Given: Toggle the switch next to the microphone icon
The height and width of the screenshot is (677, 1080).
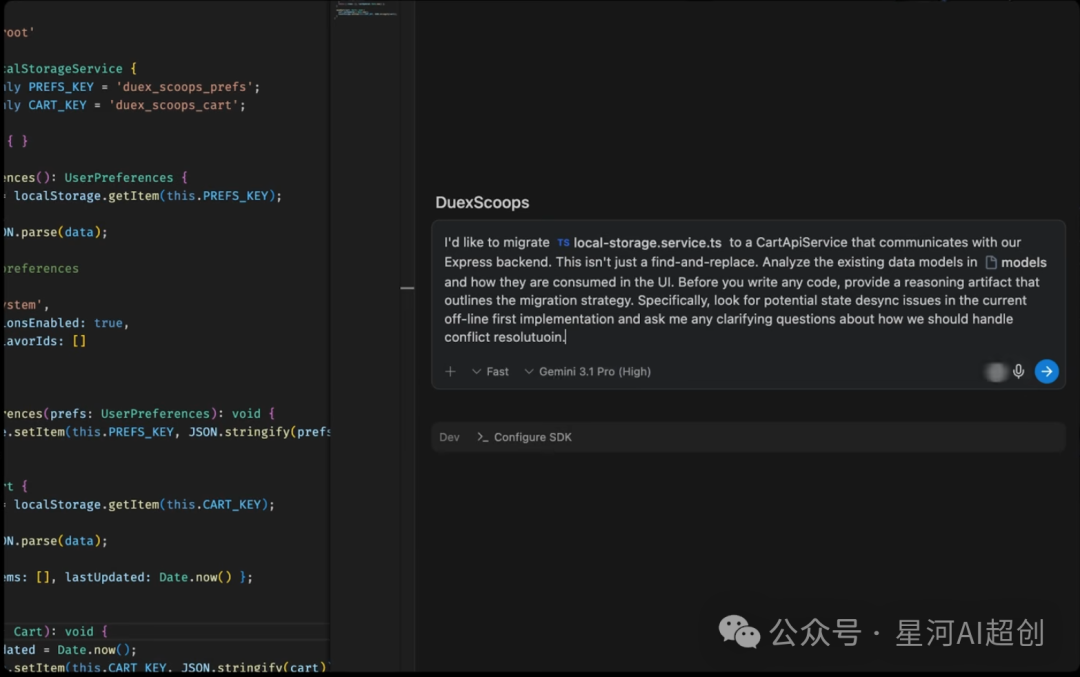Looking at the screenshot, I should click(996, 371).
